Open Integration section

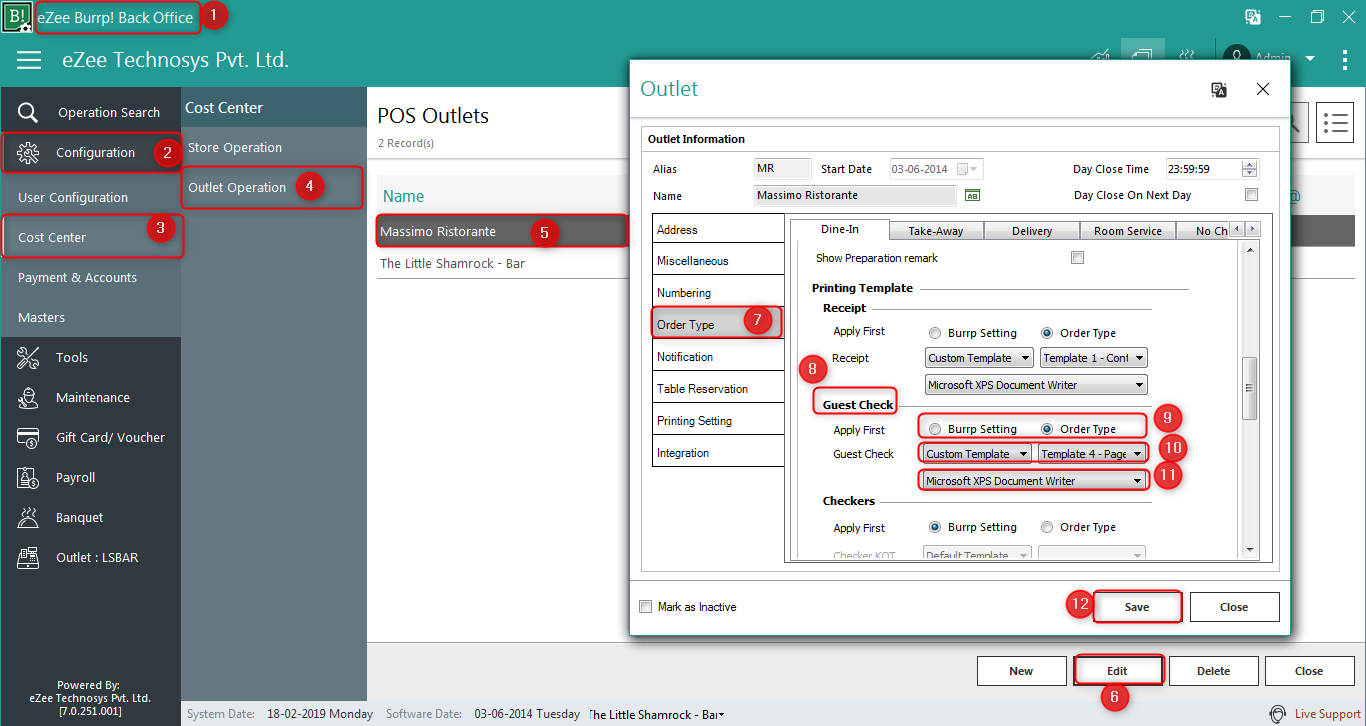pyautogui.click(x=718, y=452)
